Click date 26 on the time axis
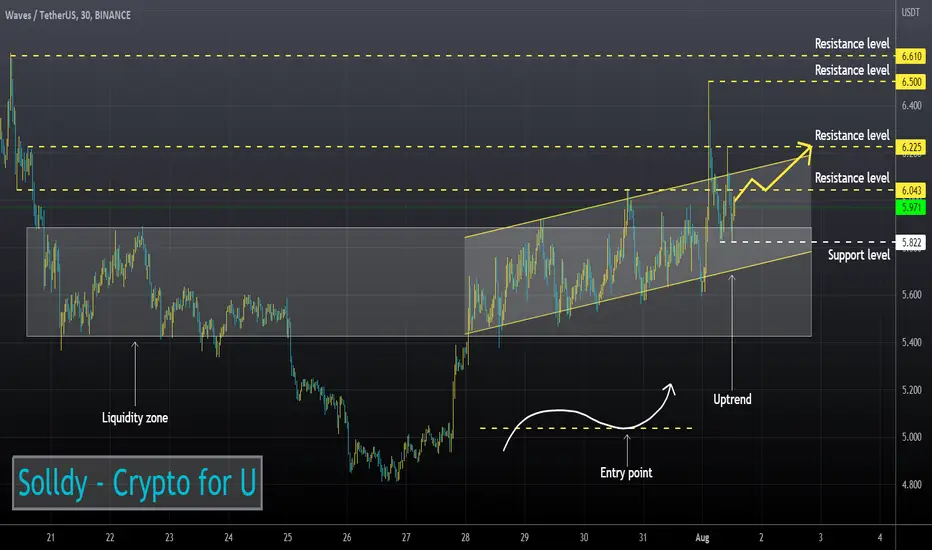 (x=347, y=538)
